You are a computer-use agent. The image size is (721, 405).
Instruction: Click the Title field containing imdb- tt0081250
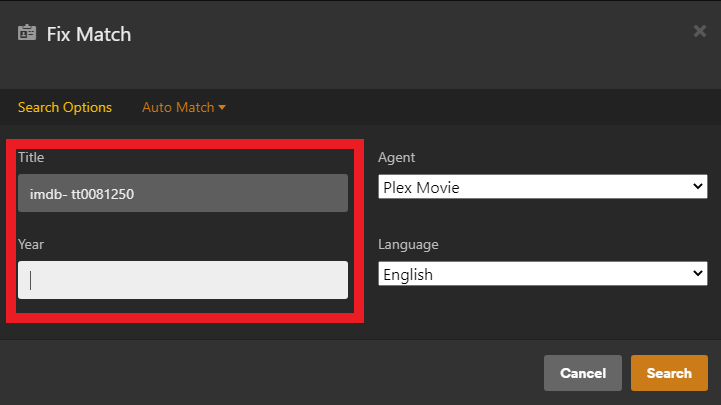coord(183,193)
